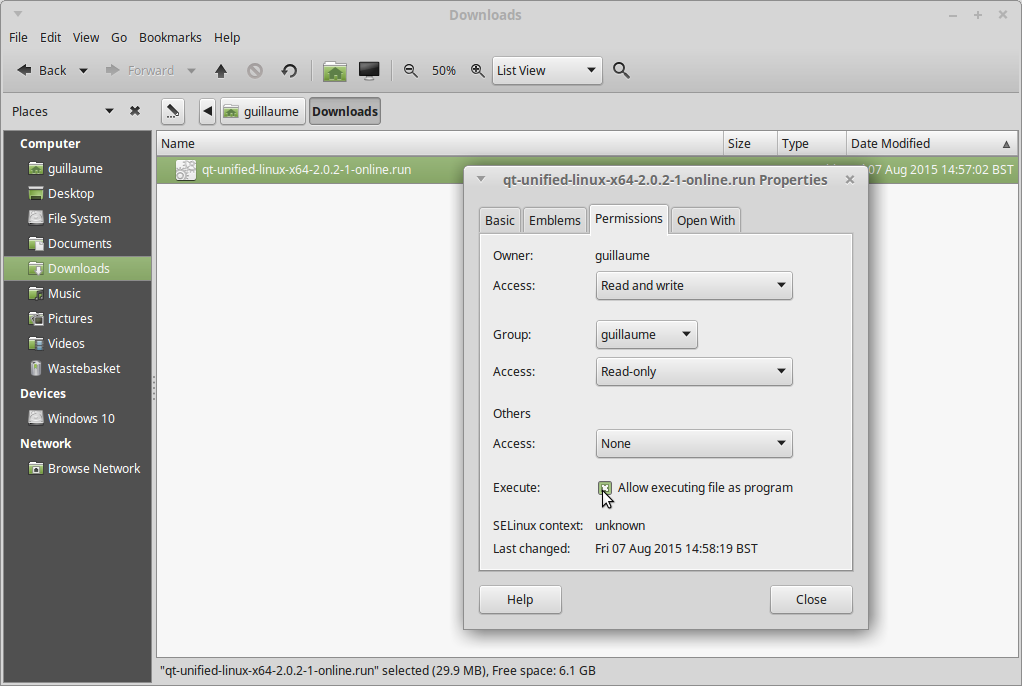Click the Forward navigation button
This screenshot has width=1022, height=686.
(140, 70)
